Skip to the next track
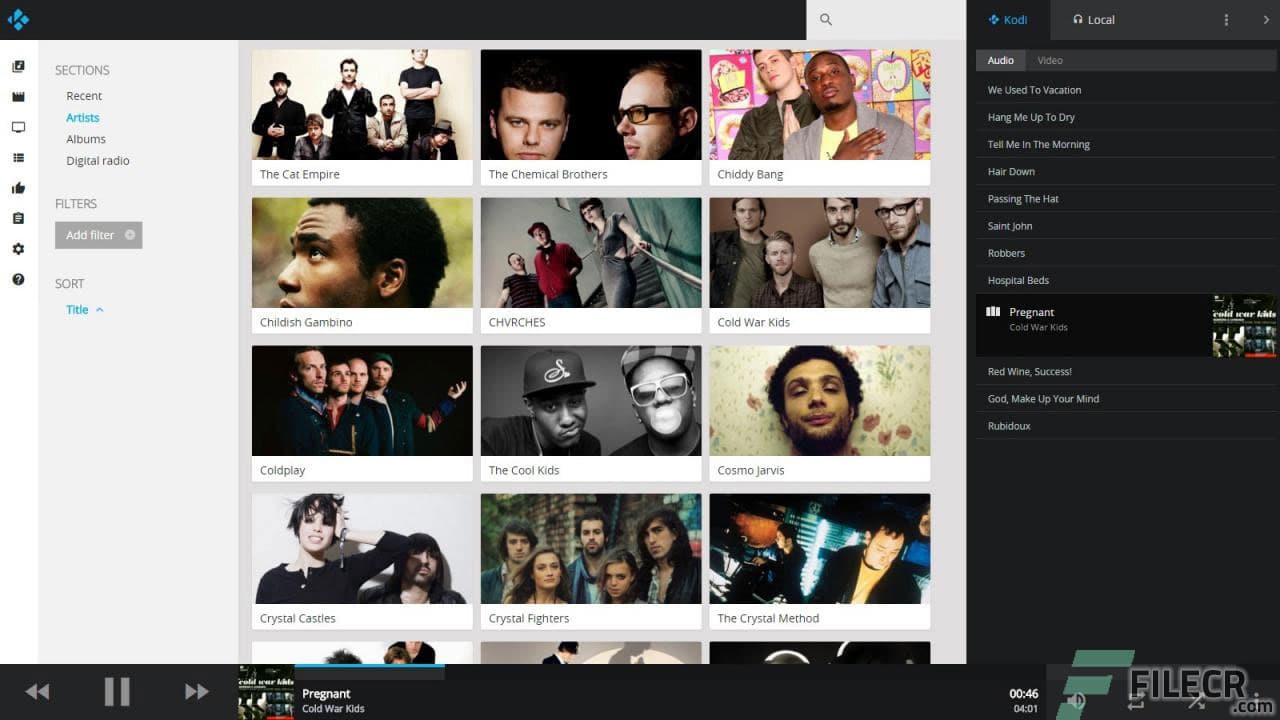This screenshot has width=1280, height=720. tap(197, 692)
